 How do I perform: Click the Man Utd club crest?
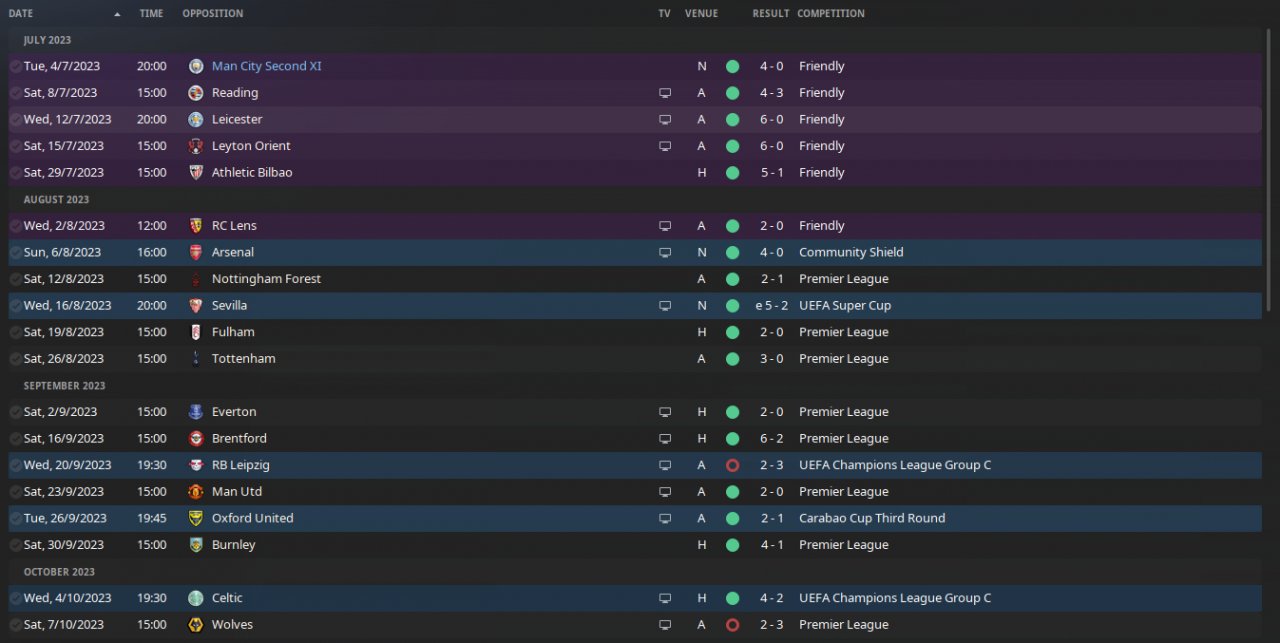pos(196,492)
